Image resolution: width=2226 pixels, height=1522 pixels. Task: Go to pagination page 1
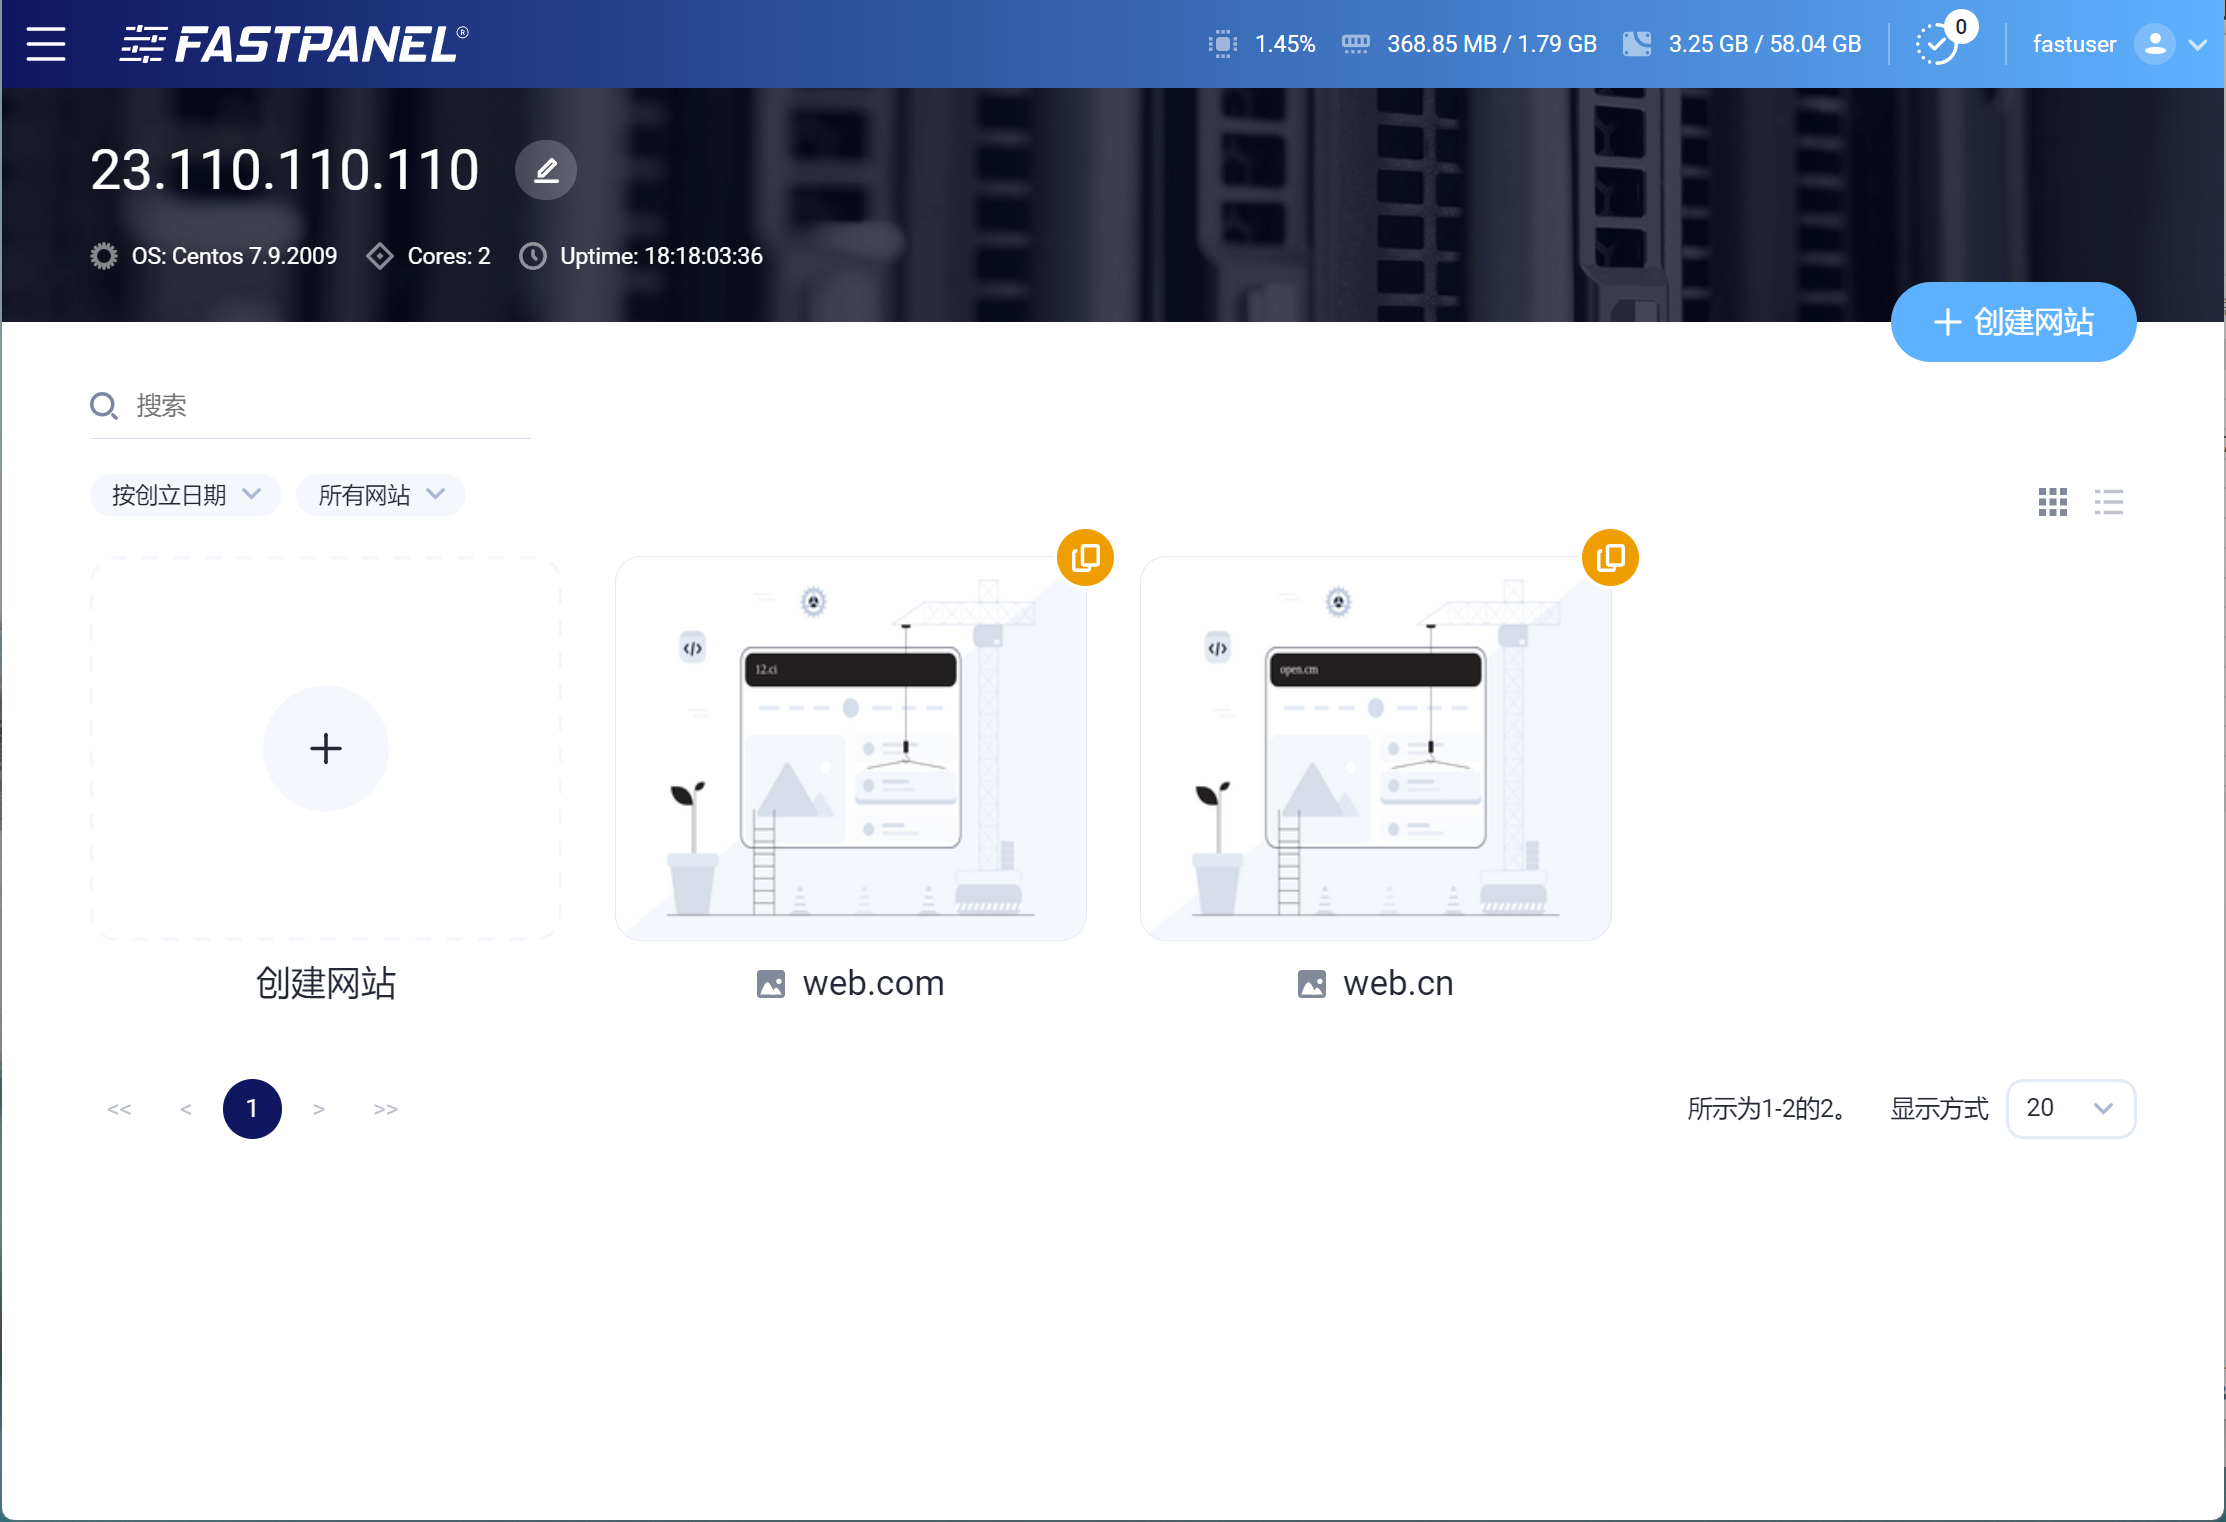click(x=252, y=1108)
